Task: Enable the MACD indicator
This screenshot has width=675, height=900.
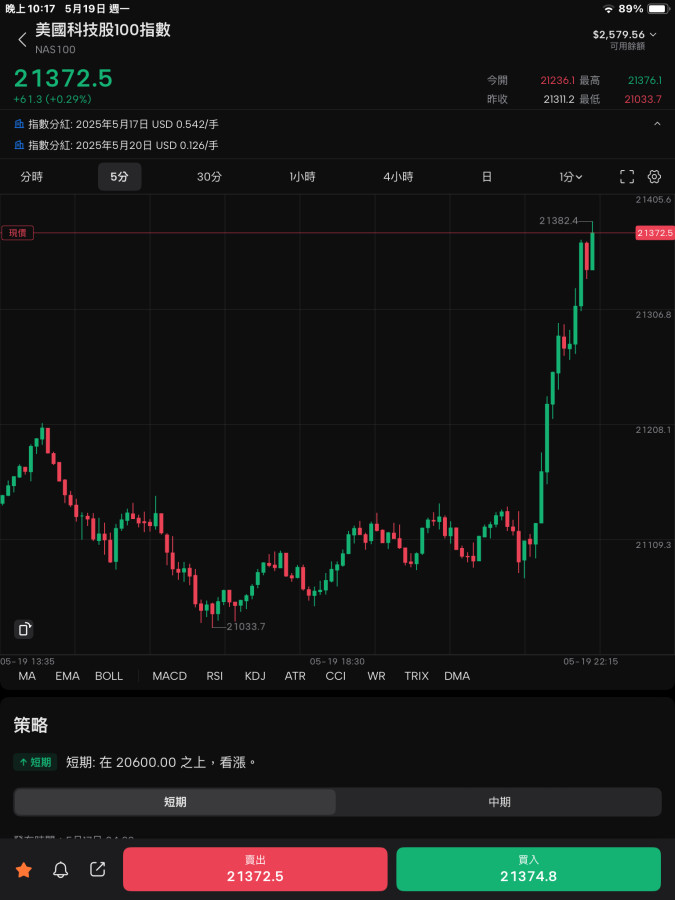Action: (170, 676)
